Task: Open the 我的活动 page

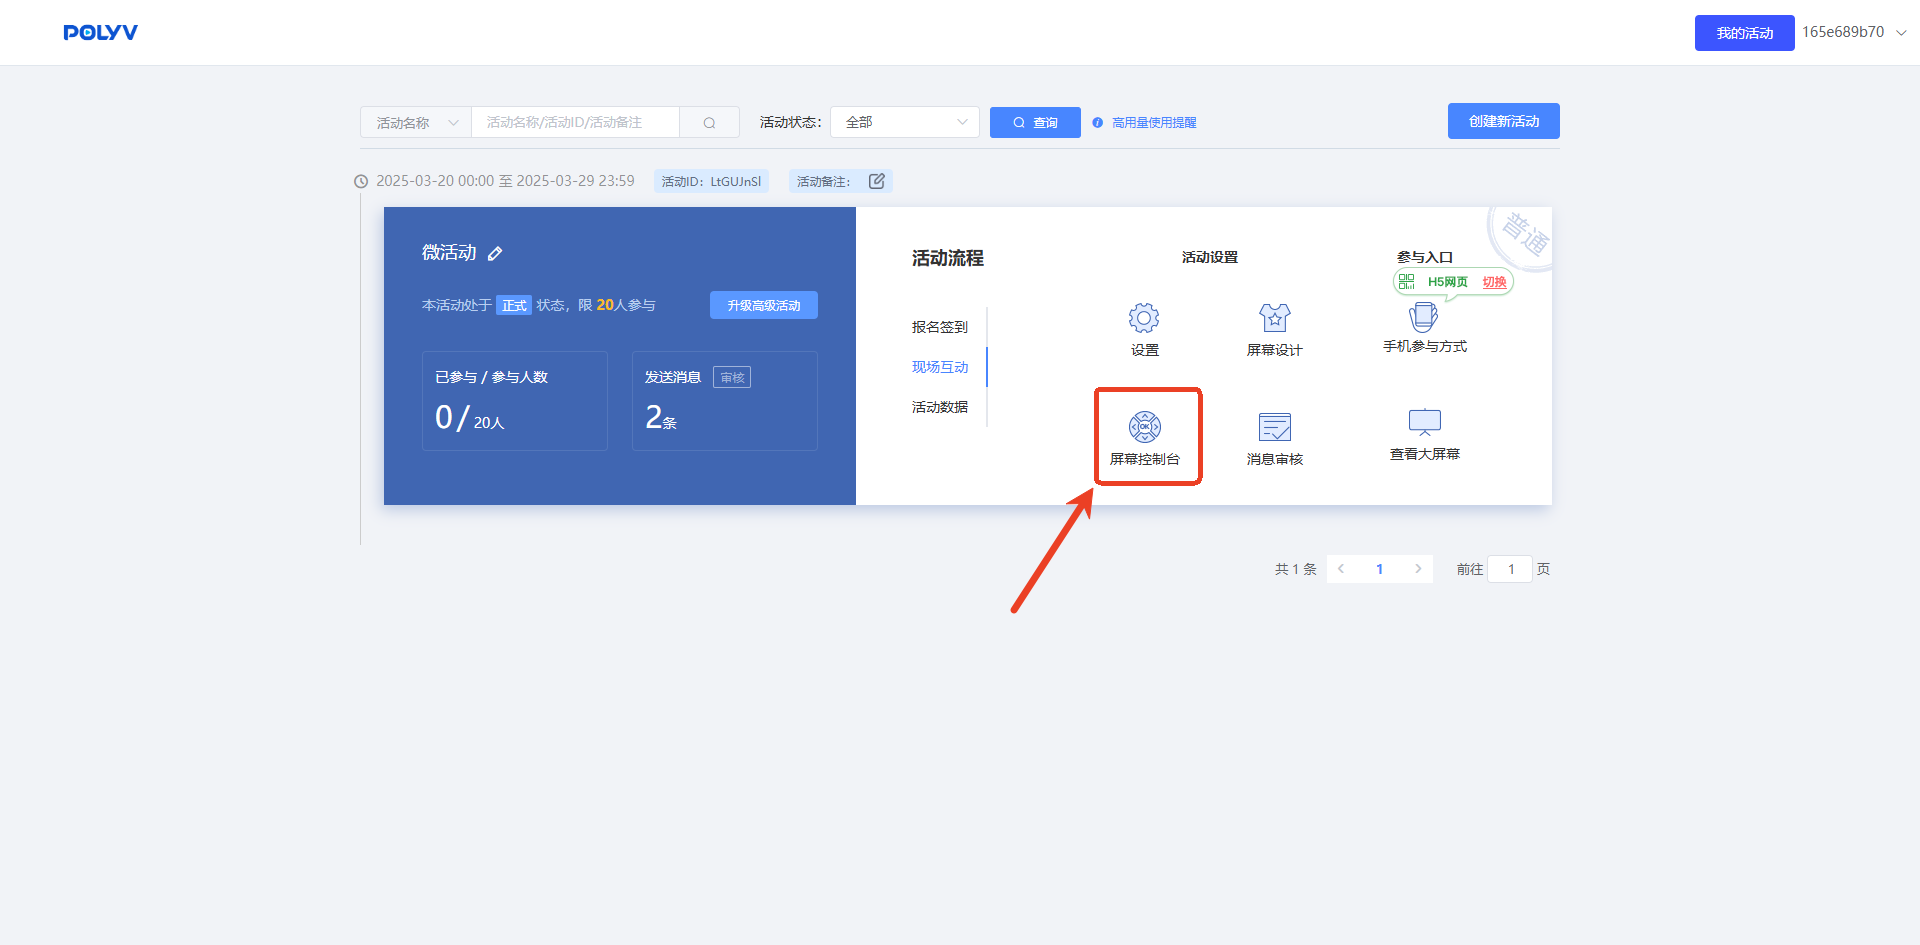Action: tap(1744, 33)
